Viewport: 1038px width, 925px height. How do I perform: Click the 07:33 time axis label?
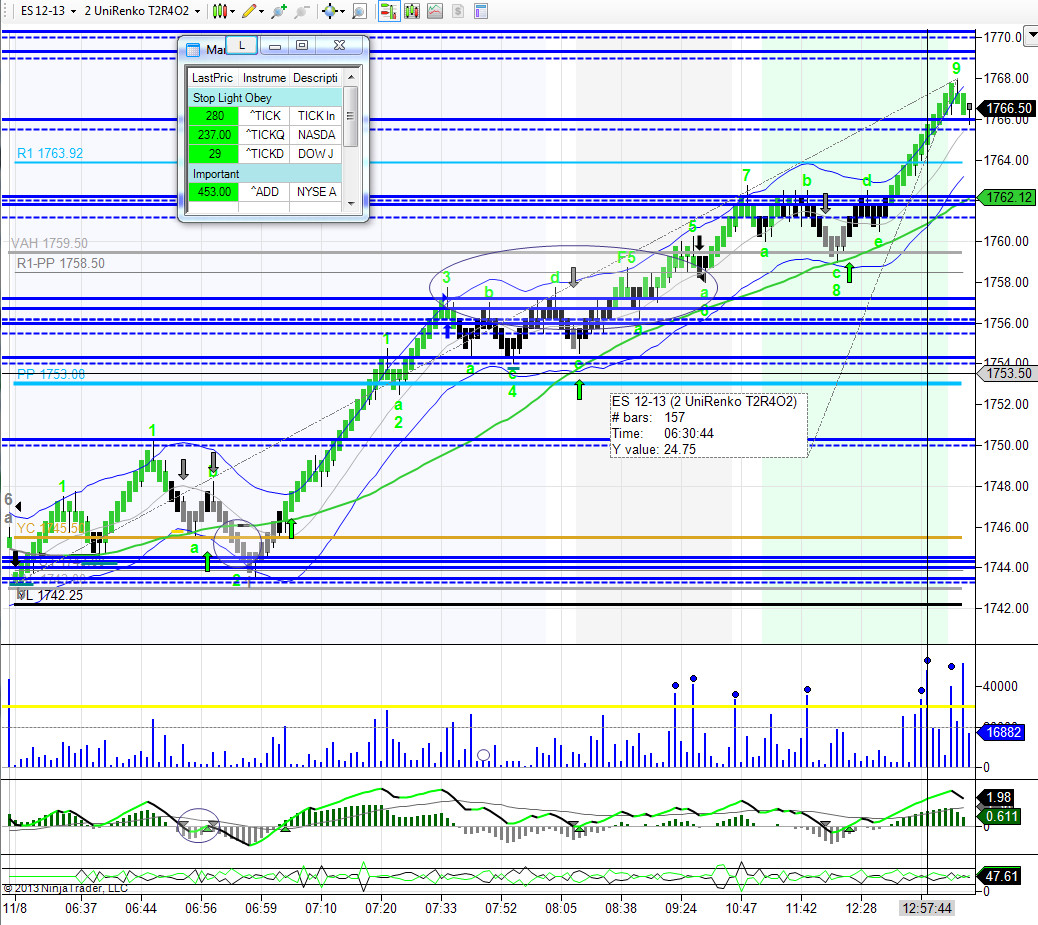point(441,908)
